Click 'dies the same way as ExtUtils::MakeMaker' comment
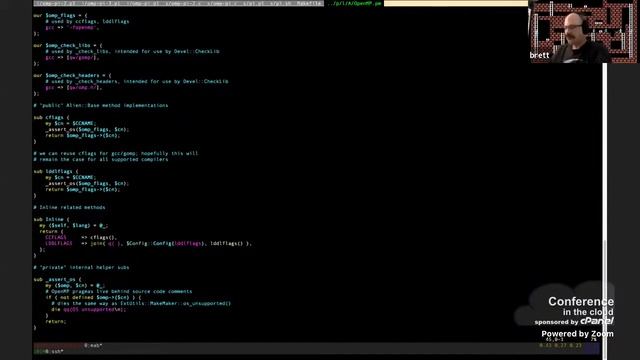 [x=141, y=303]
